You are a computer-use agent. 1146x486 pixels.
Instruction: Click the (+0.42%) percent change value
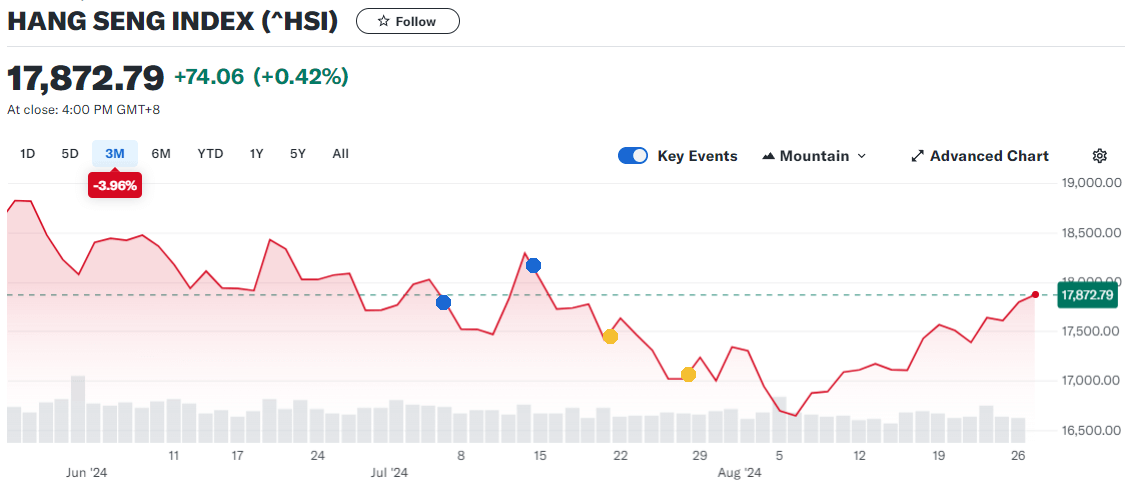[x=301, y=76]
